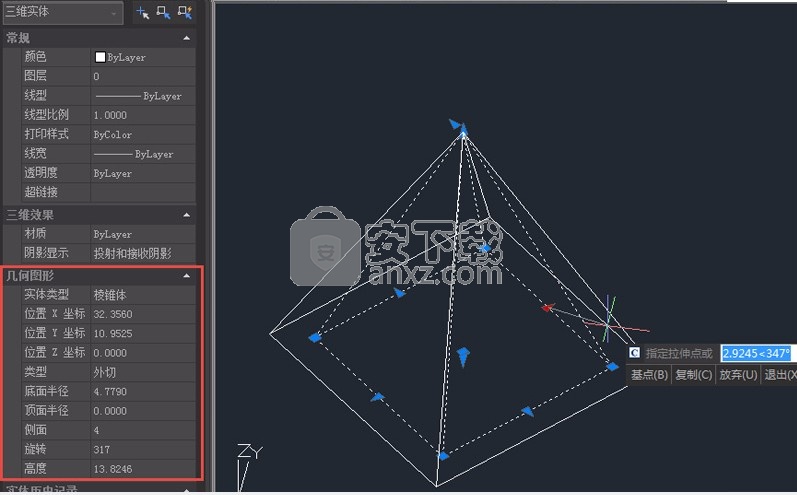Click 放弃(U) to undo
Viewport: 797px width, 495px height.
click(x=738, y=375)
